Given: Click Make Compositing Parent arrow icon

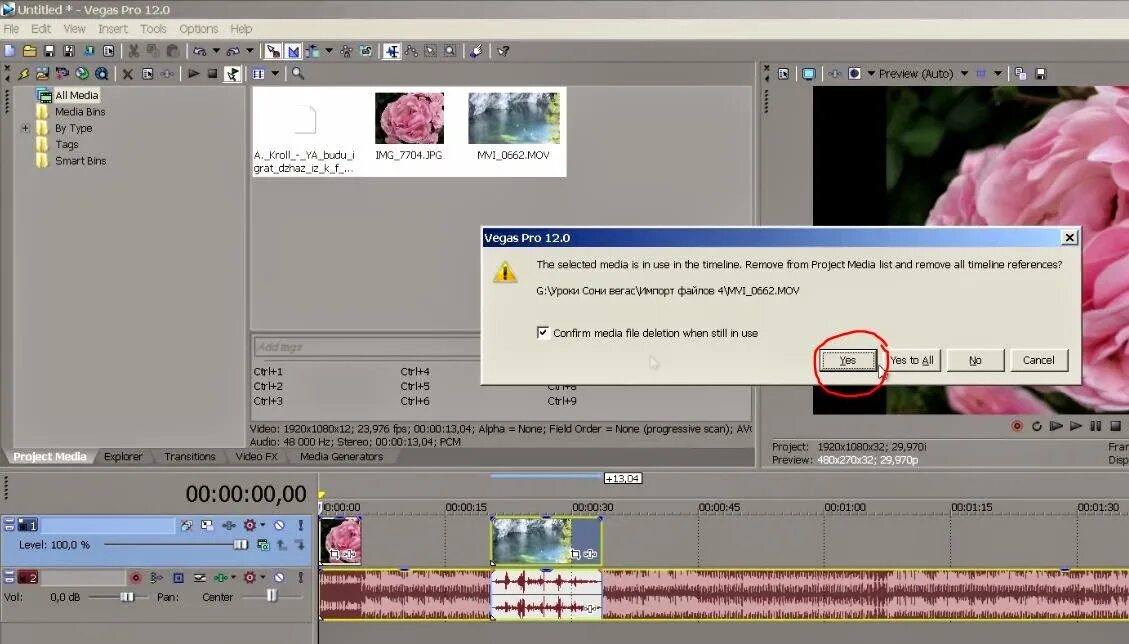Looking at the screenshot, I should click(x=282, y=545).
